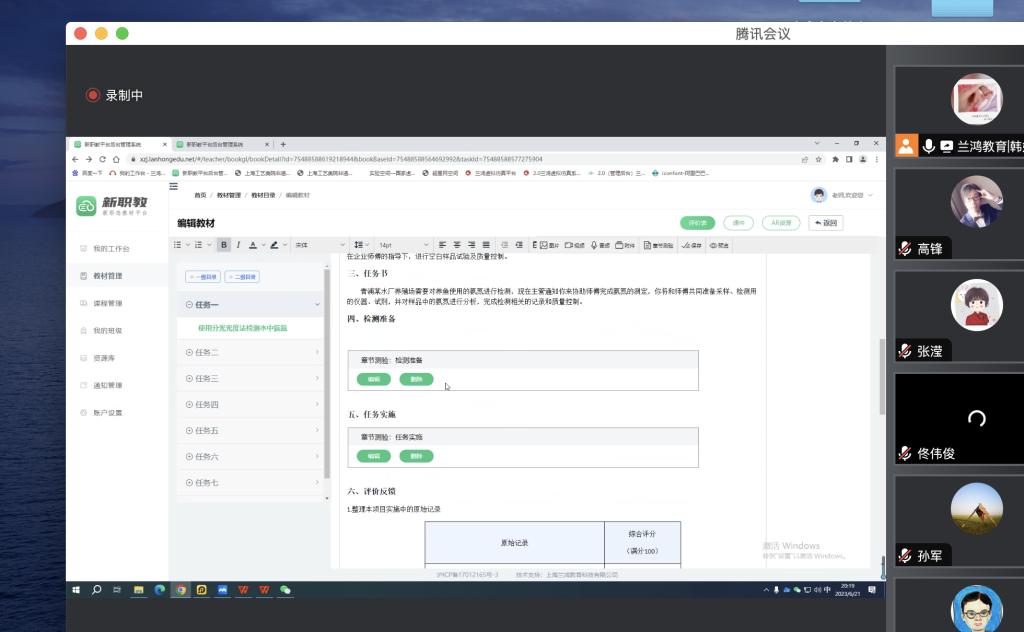The width and height of the screenshot is (1024, 632).
Task: Center align text in editor
Action: [457, 245]
